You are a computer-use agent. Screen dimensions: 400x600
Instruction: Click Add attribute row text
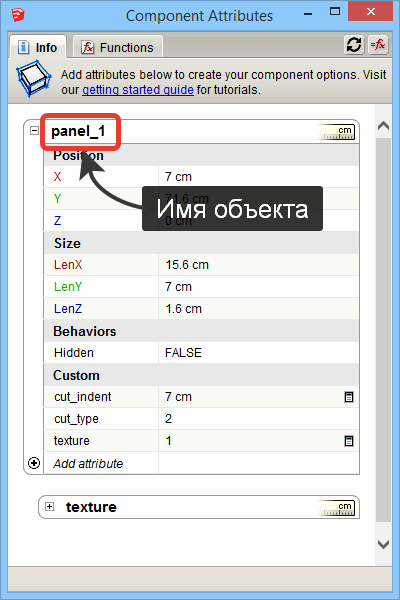click(88, 463)
